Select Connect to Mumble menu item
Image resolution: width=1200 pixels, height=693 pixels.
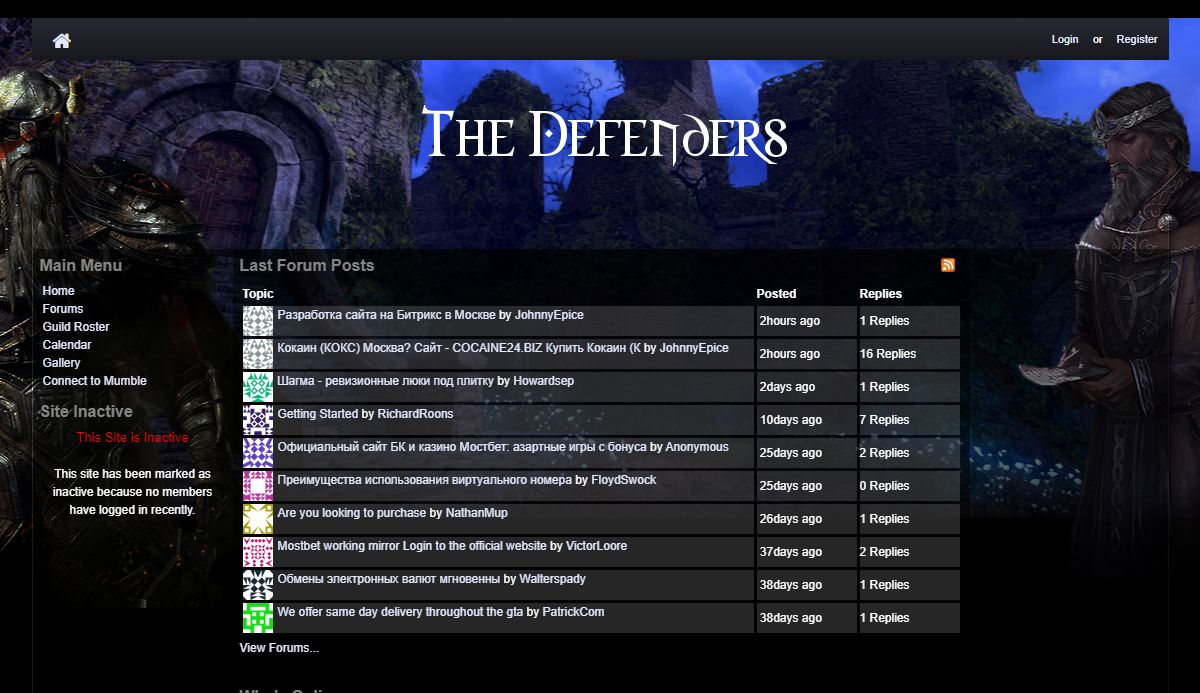94,381
